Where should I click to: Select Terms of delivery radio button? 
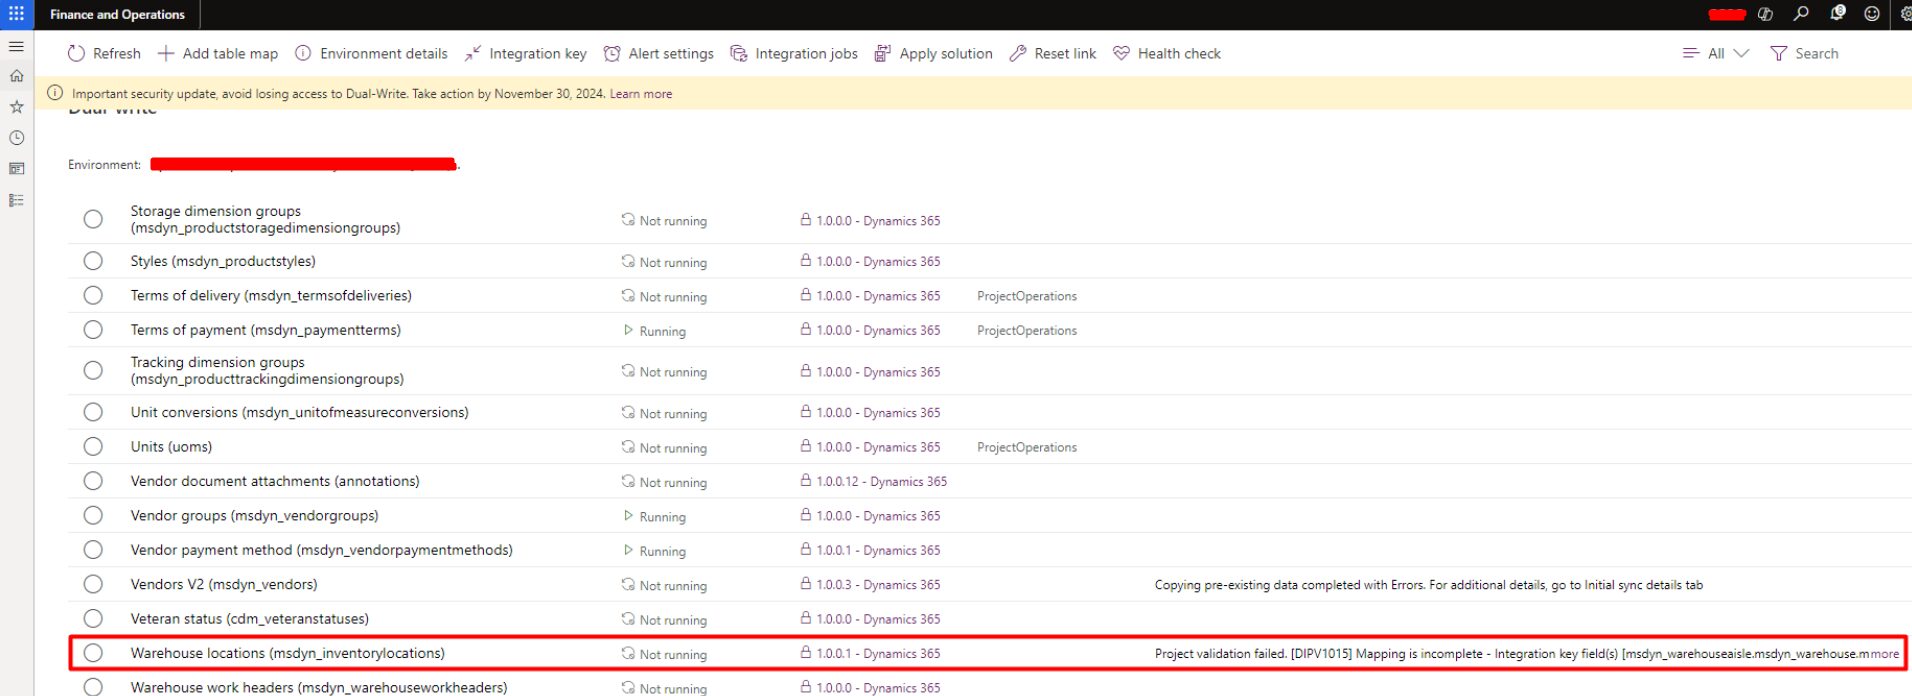point(93,295)
